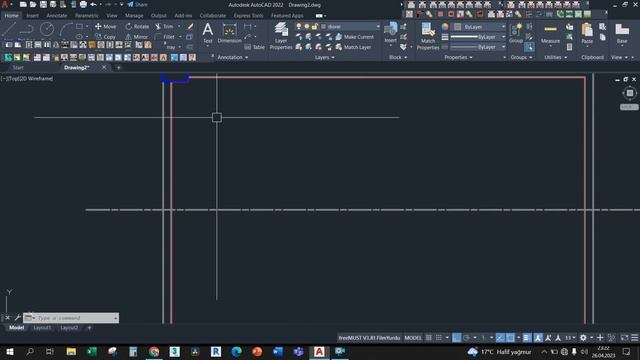Open the Insert ribbon tab
The height and width of the screenshot is (360, 640).
[x=32, y=16]
